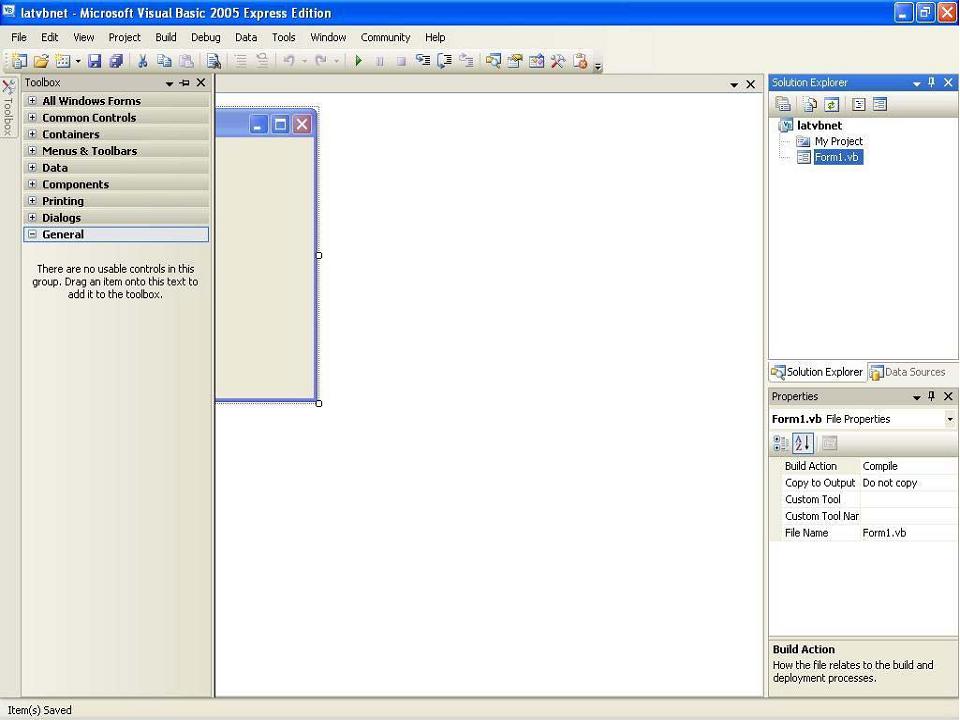This screenshot has width=960, height=720.
Task: Expand the Menus & Toolbars group
Action: 32,150
